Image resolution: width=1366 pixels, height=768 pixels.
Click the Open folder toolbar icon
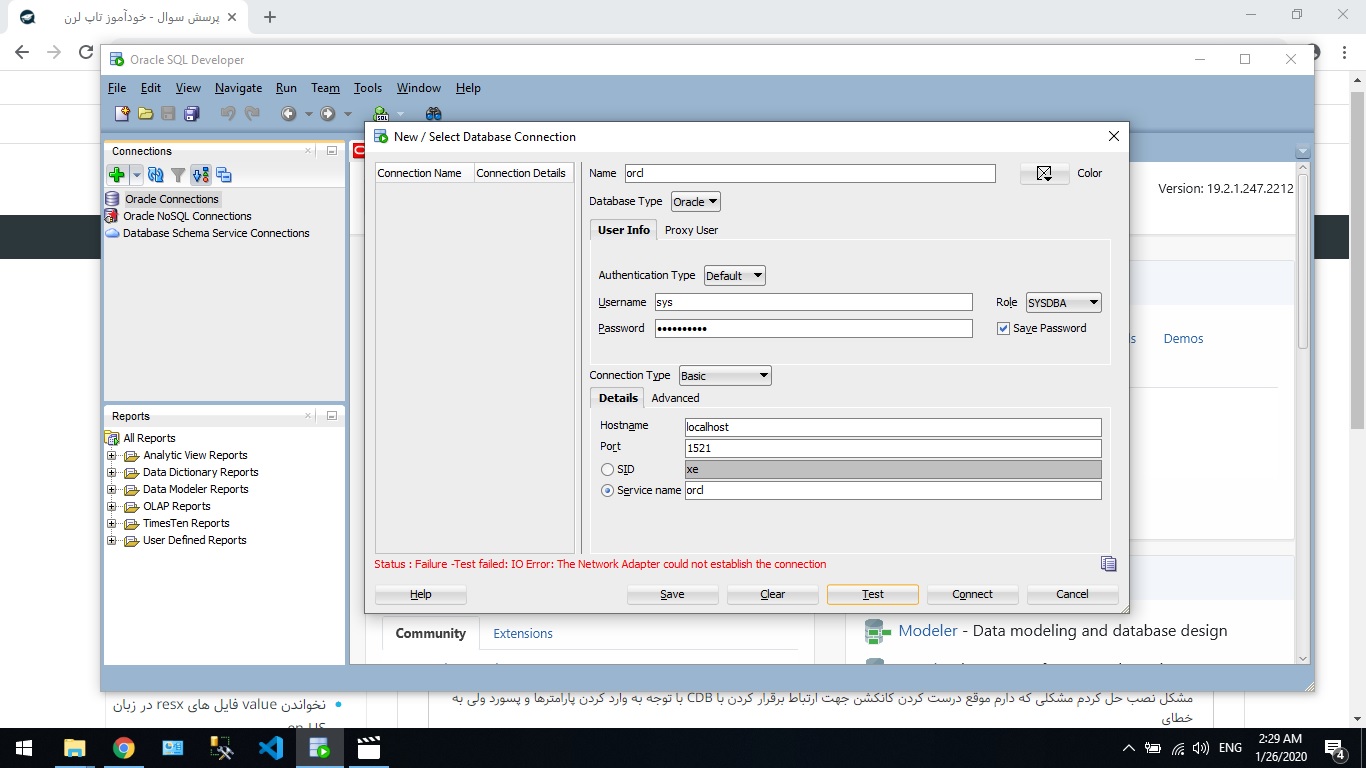145,114
